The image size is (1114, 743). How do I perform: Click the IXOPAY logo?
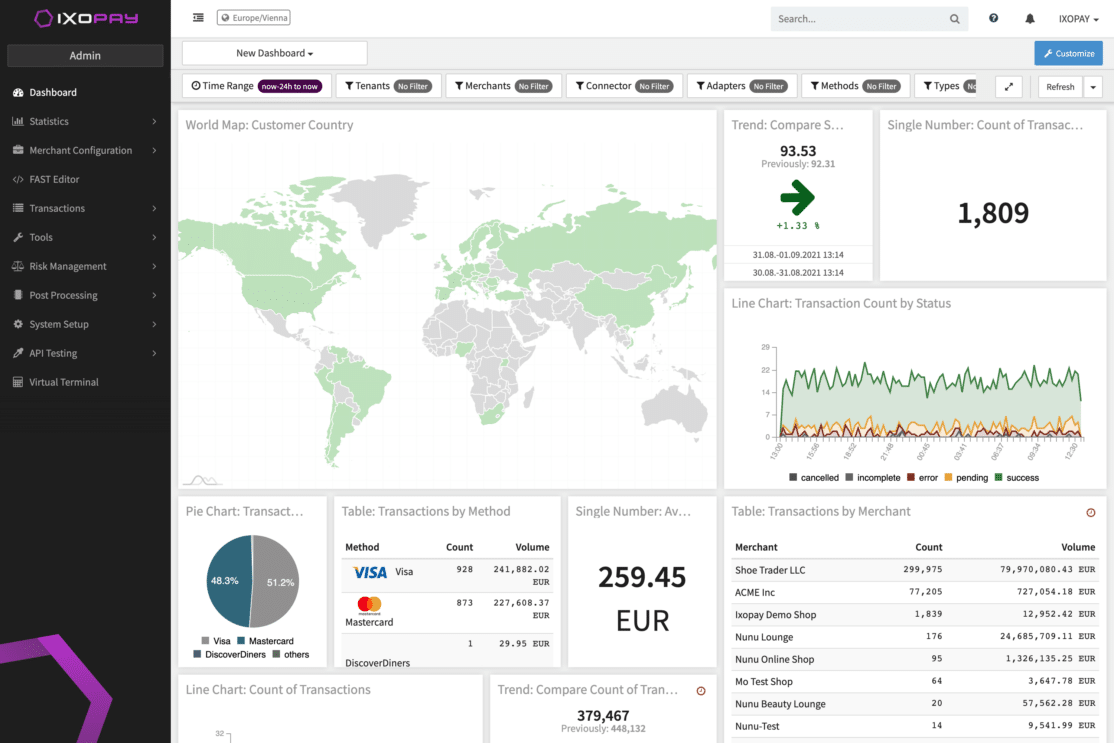(85, 18)
